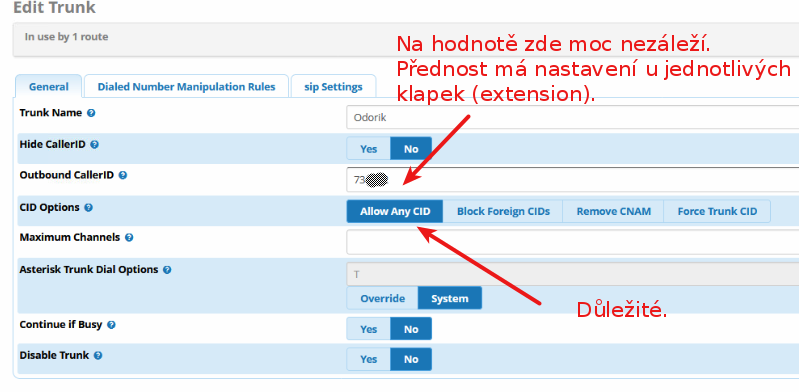View help for Maximum Channels
This screenshot has height=392, width=799.
click(x=129, y=238)
